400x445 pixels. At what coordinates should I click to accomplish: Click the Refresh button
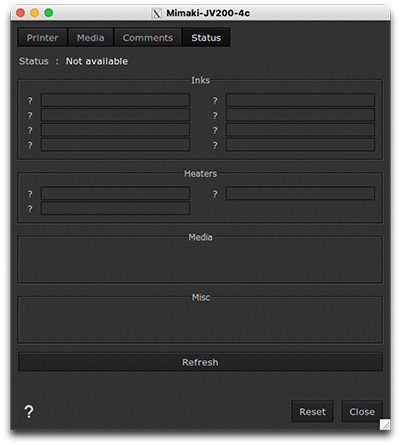200,362
